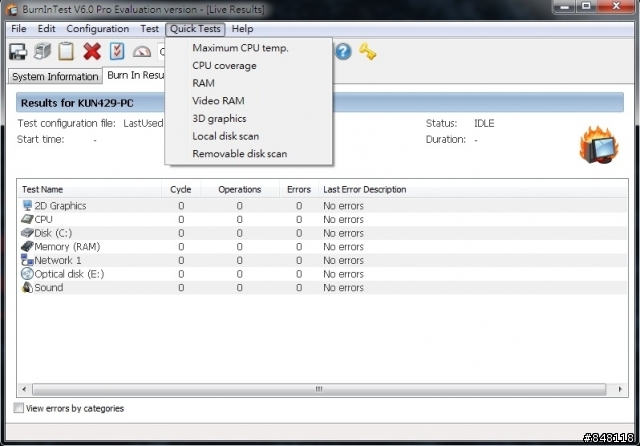
Task: Close the Quick Tests menu
Action: (195, 29)
